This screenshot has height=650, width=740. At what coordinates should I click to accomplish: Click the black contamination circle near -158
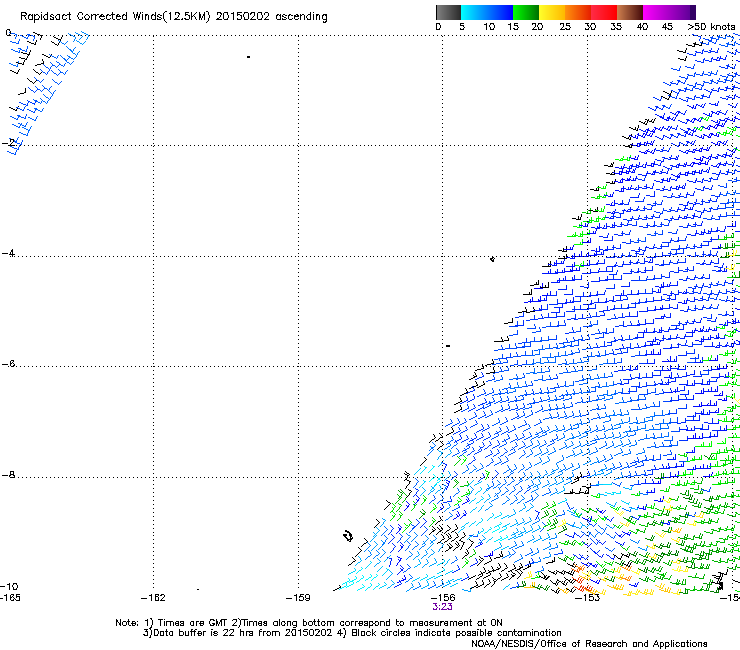348,536
